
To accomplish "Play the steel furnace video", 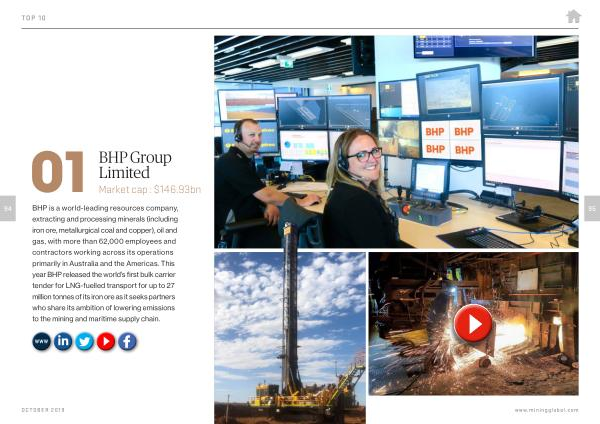I will [473, 323].
